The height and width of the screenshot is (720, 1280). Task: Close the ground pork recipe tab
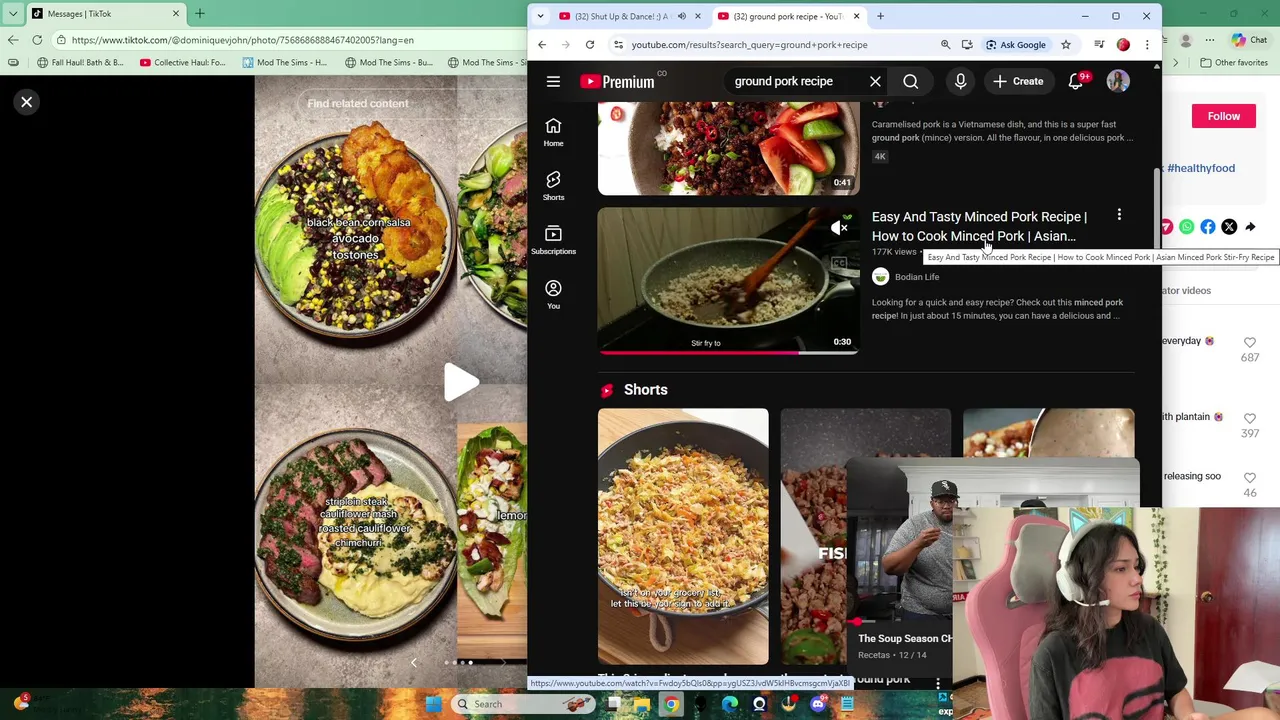tap(856, 16)
